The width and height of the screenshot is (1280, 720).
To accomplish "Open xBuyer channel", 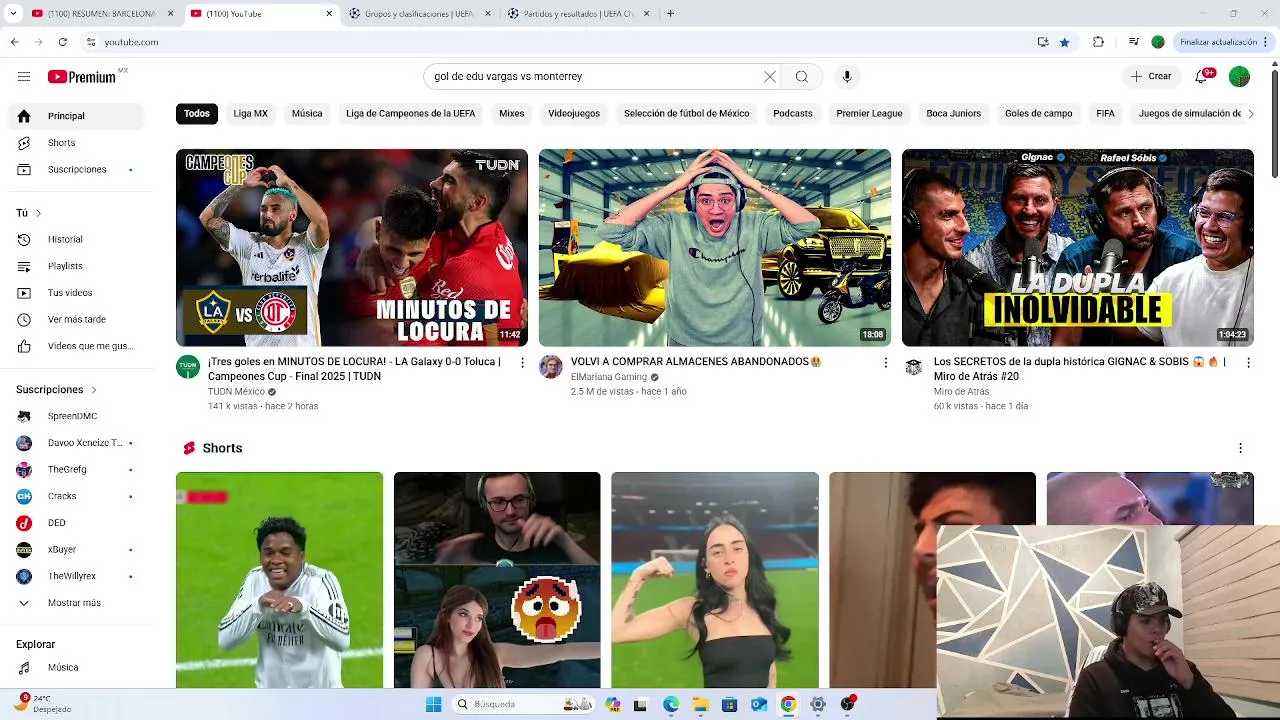I will (78, 550).
